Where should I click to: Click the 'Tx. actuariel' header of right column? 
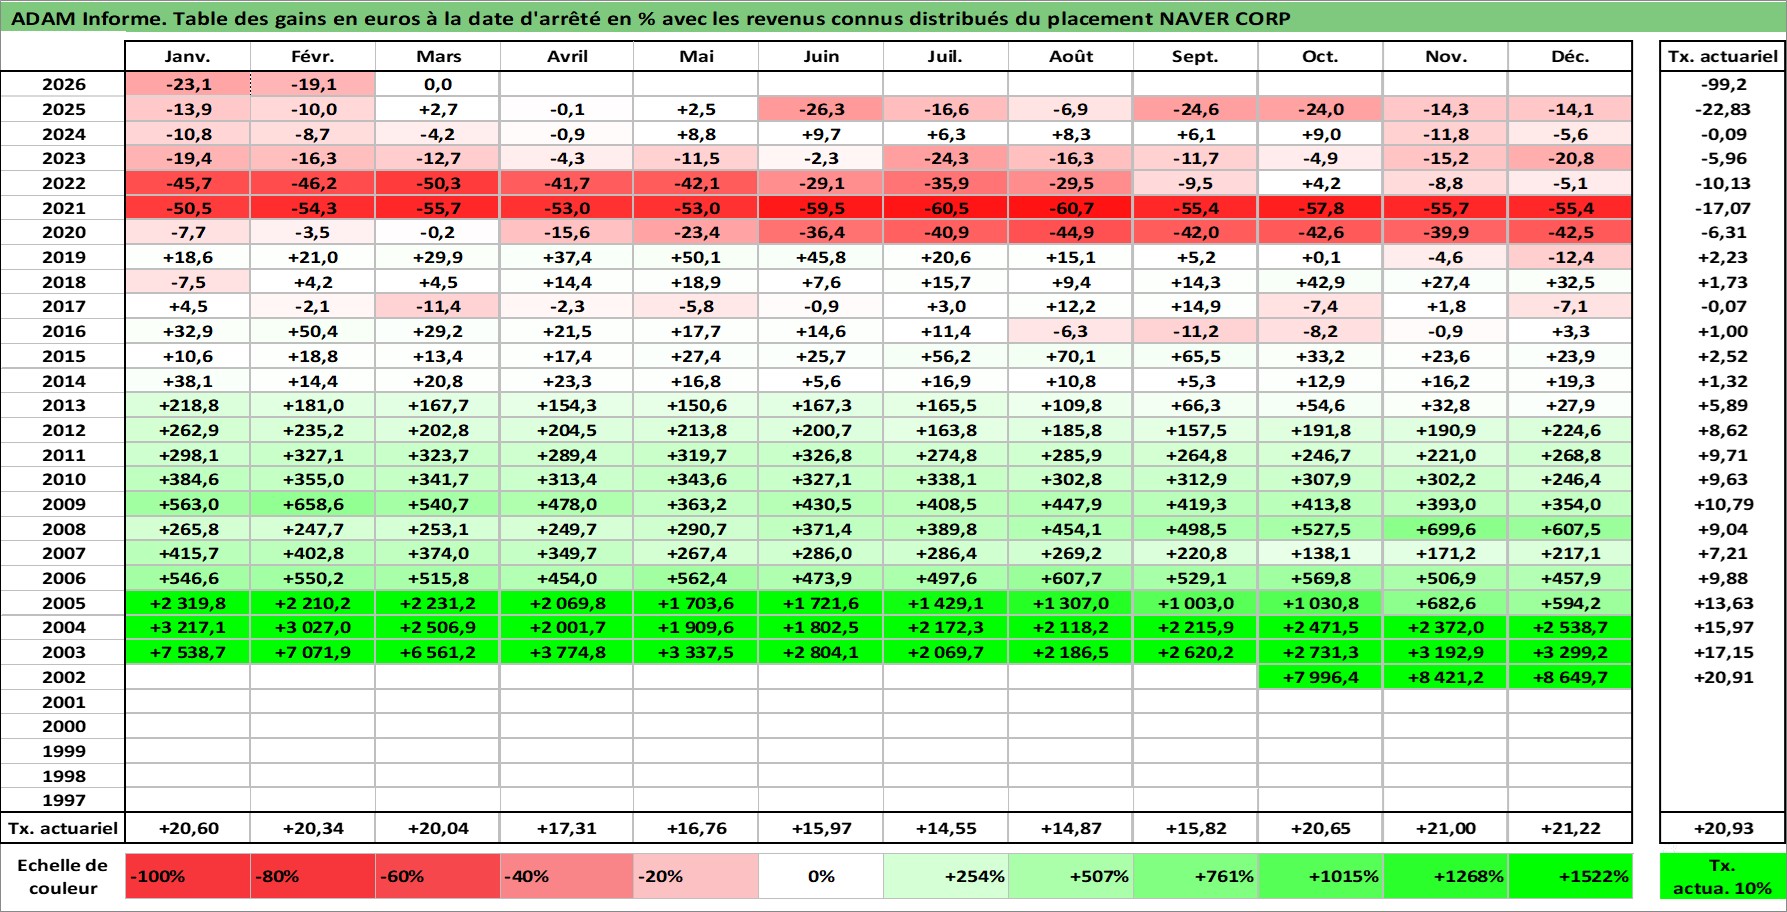(x=1722, y=57)
